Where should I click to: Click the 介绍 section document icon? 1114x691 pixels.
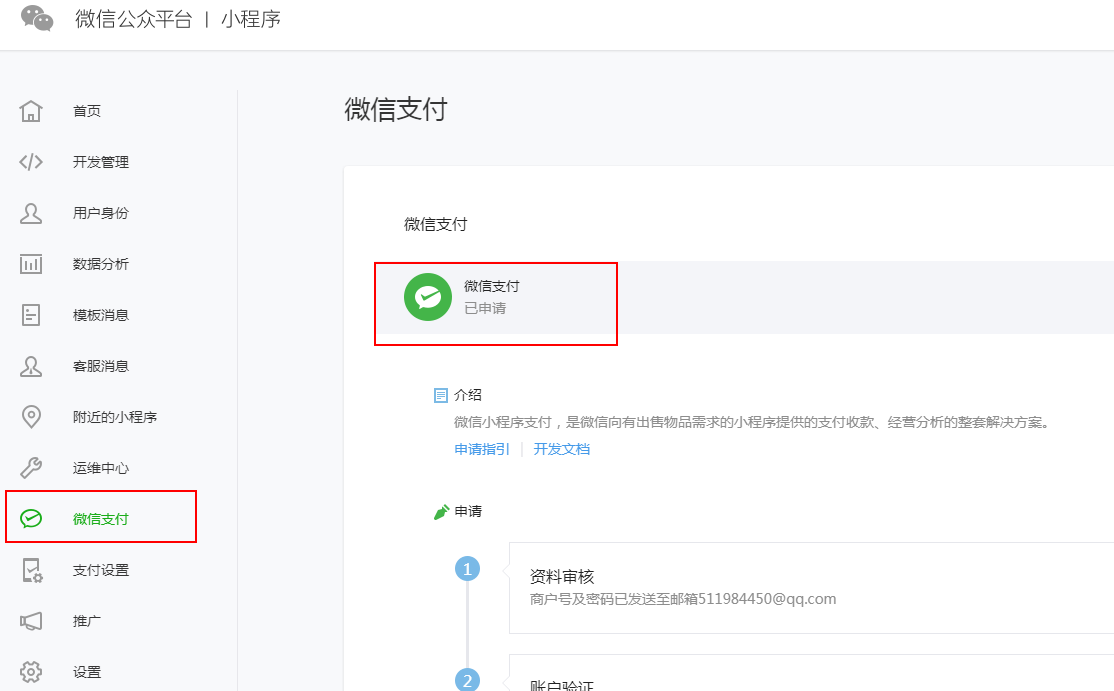[440, 395]
